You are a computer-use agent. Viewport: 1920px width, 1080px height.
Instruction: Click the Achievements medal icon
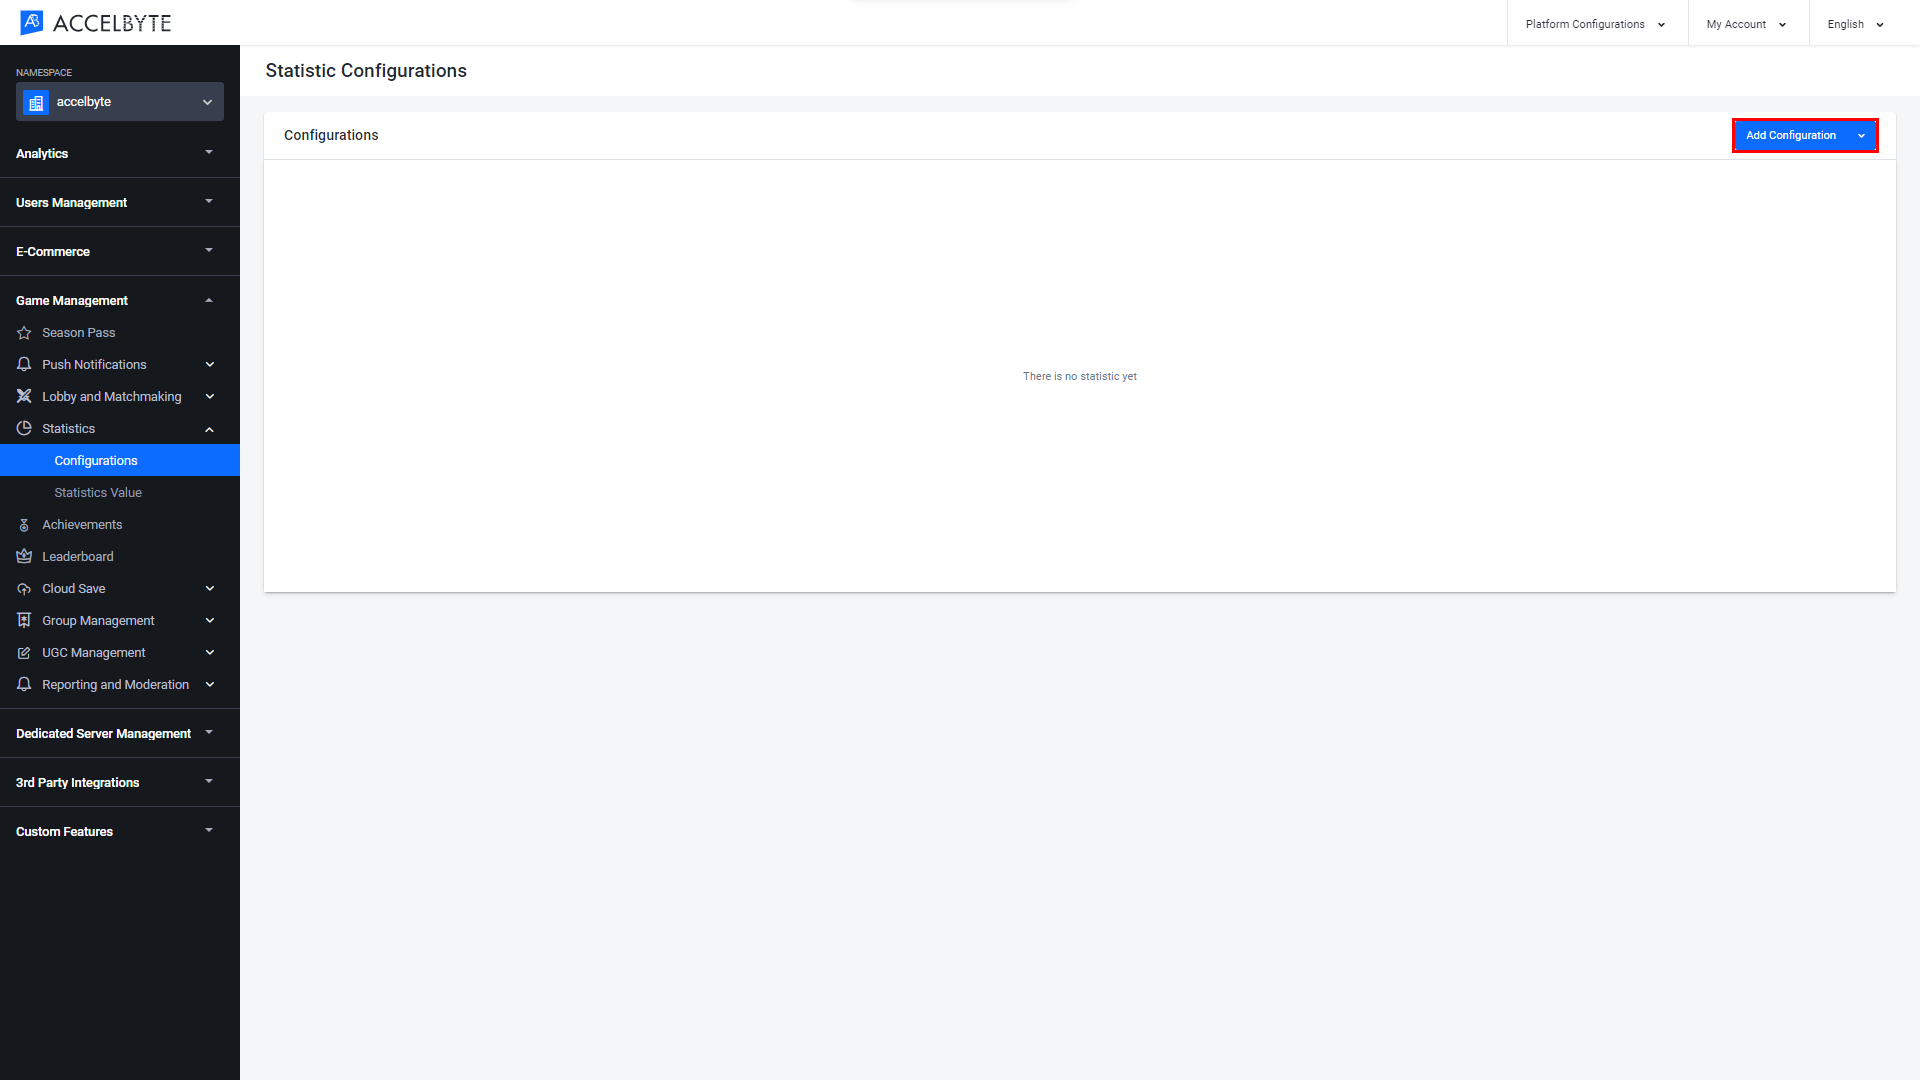pos(24,525)
